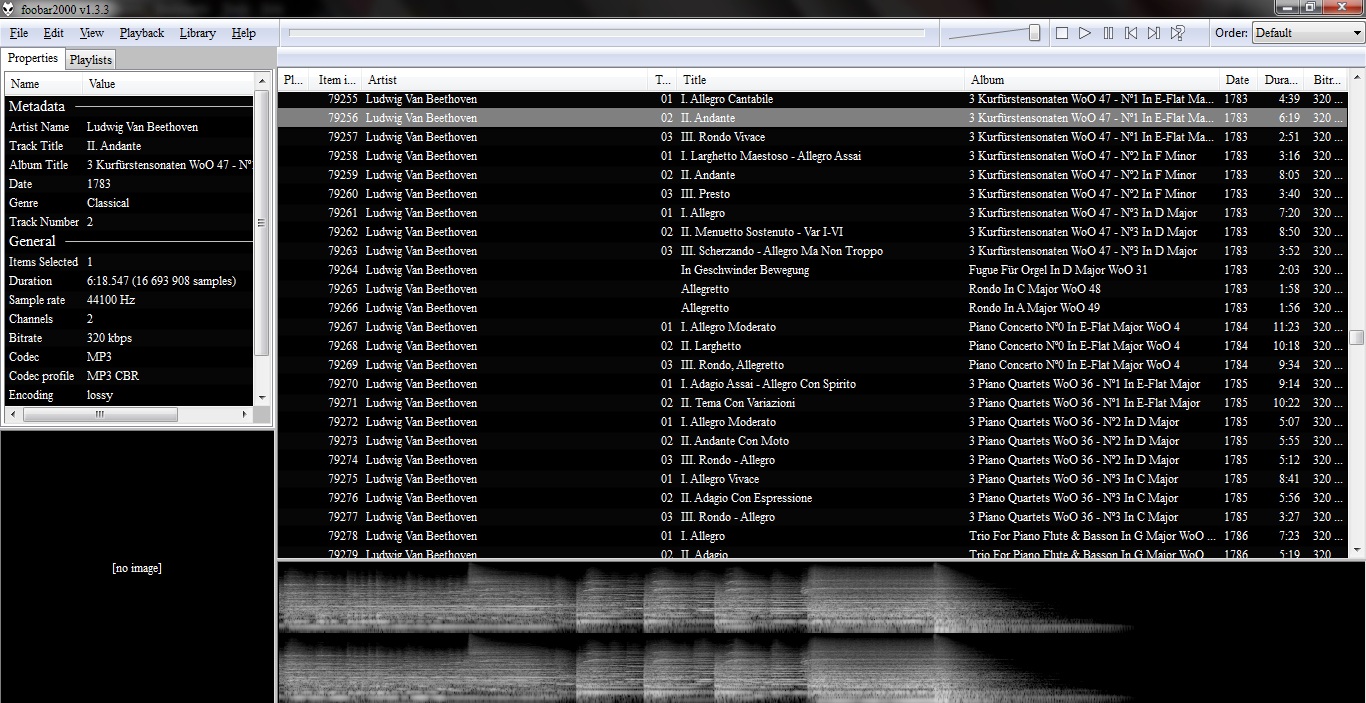Click duration '11:23' in the playlist
Viewport: 1366px width, 703px height.
coord(1286,327)
